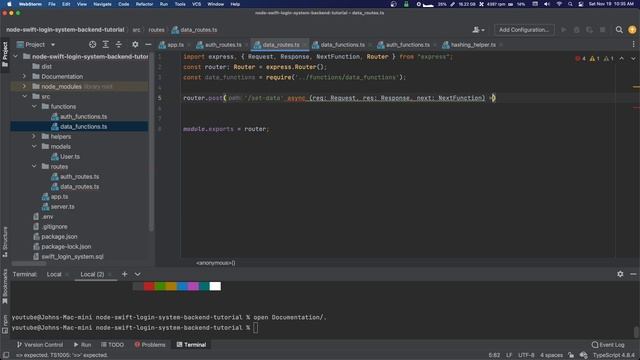Click Expand All in Project panel
The image size is (640, 360).
(105, 44)
